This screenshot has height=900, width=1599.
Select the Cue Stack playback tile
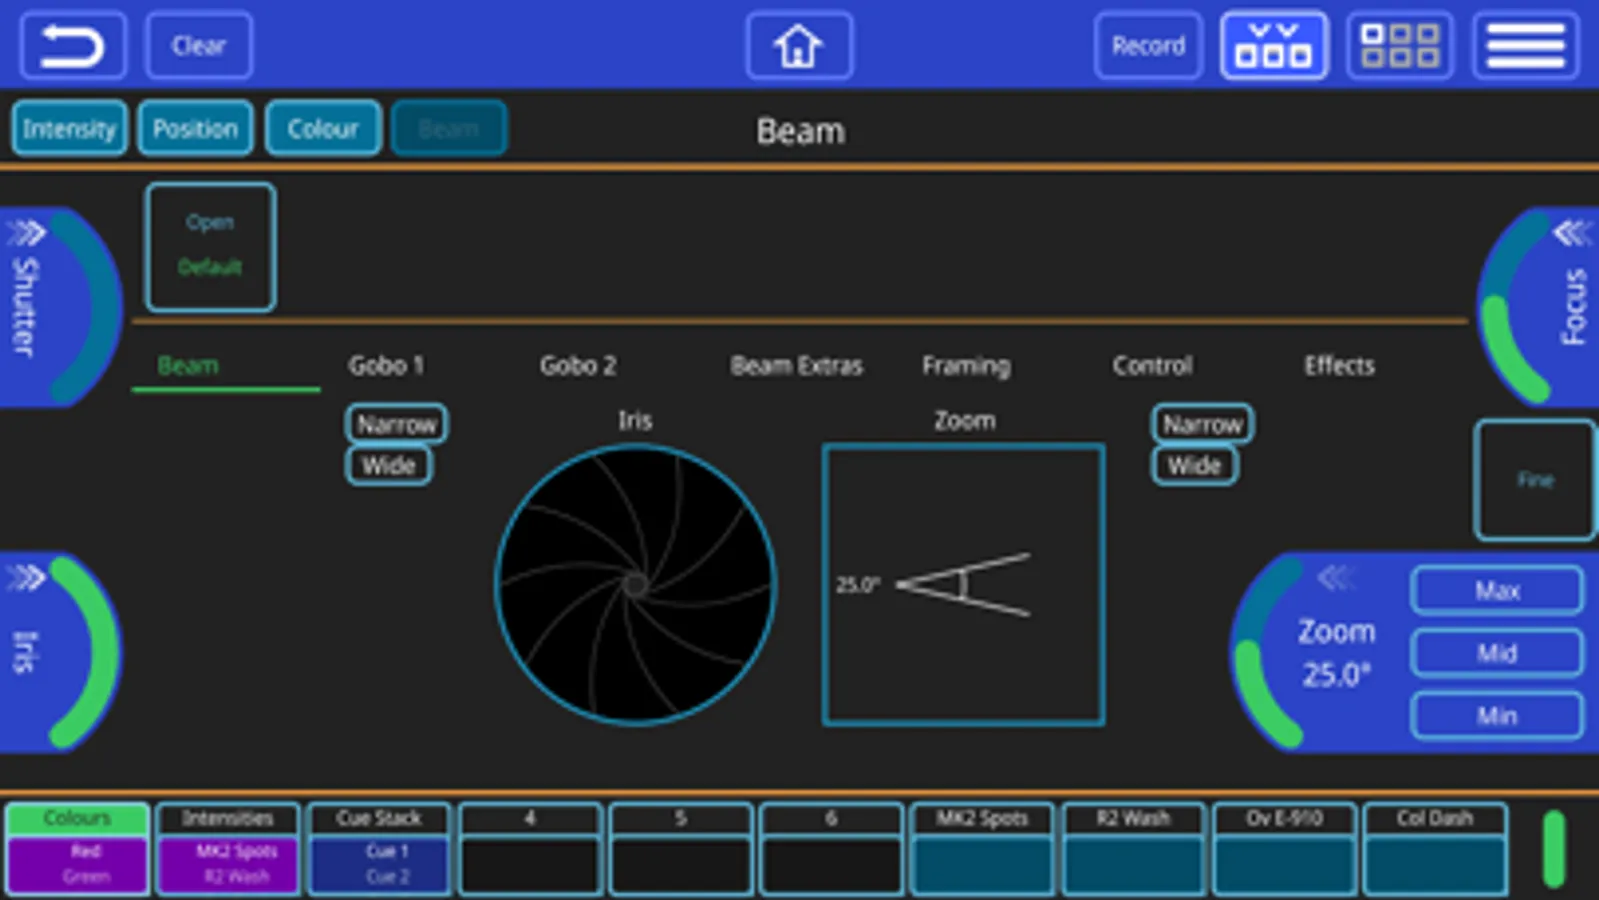pyautogui.click(x=379, y=848)
